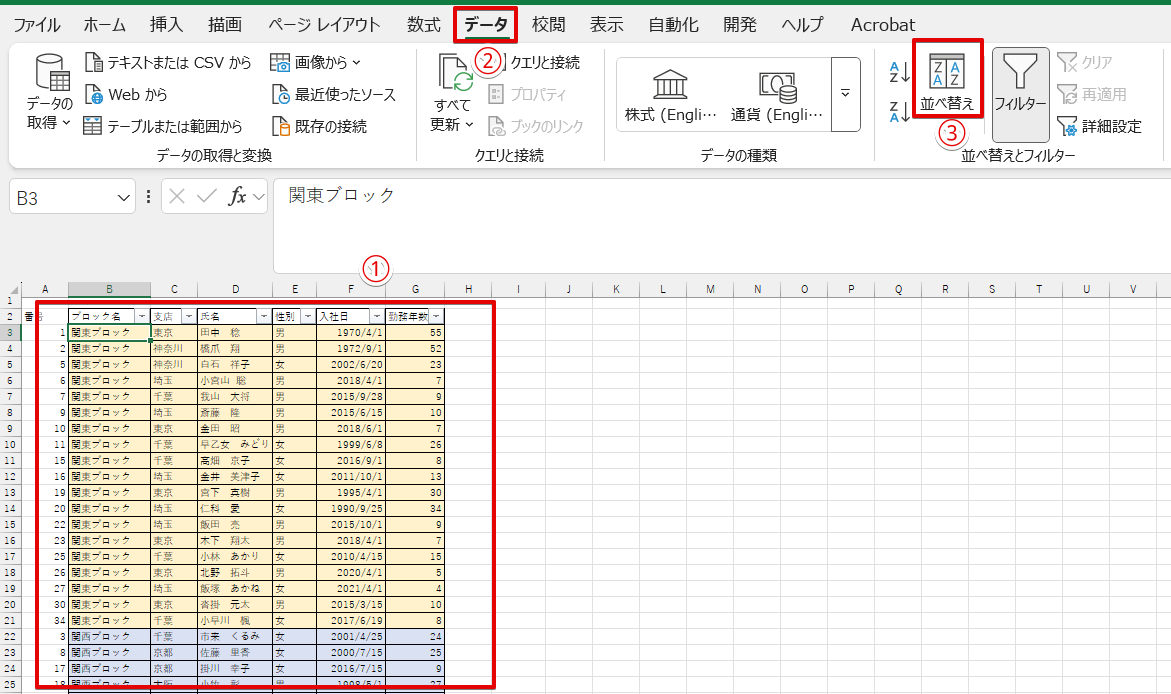
Task: Click the formula bar cancel X icon
Action: [x=177, y=196]
